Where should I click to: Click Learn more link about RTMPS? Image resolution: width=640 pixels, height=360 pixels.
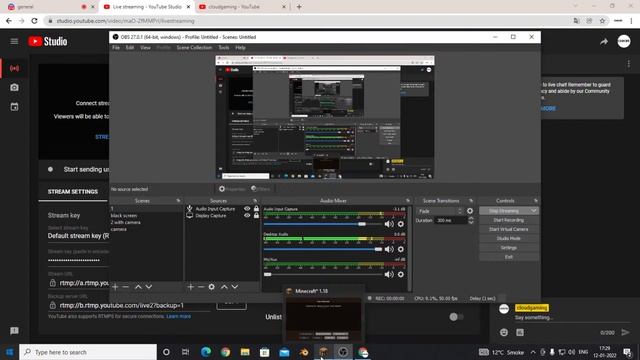pyautogui.click(x=178, y=316)
